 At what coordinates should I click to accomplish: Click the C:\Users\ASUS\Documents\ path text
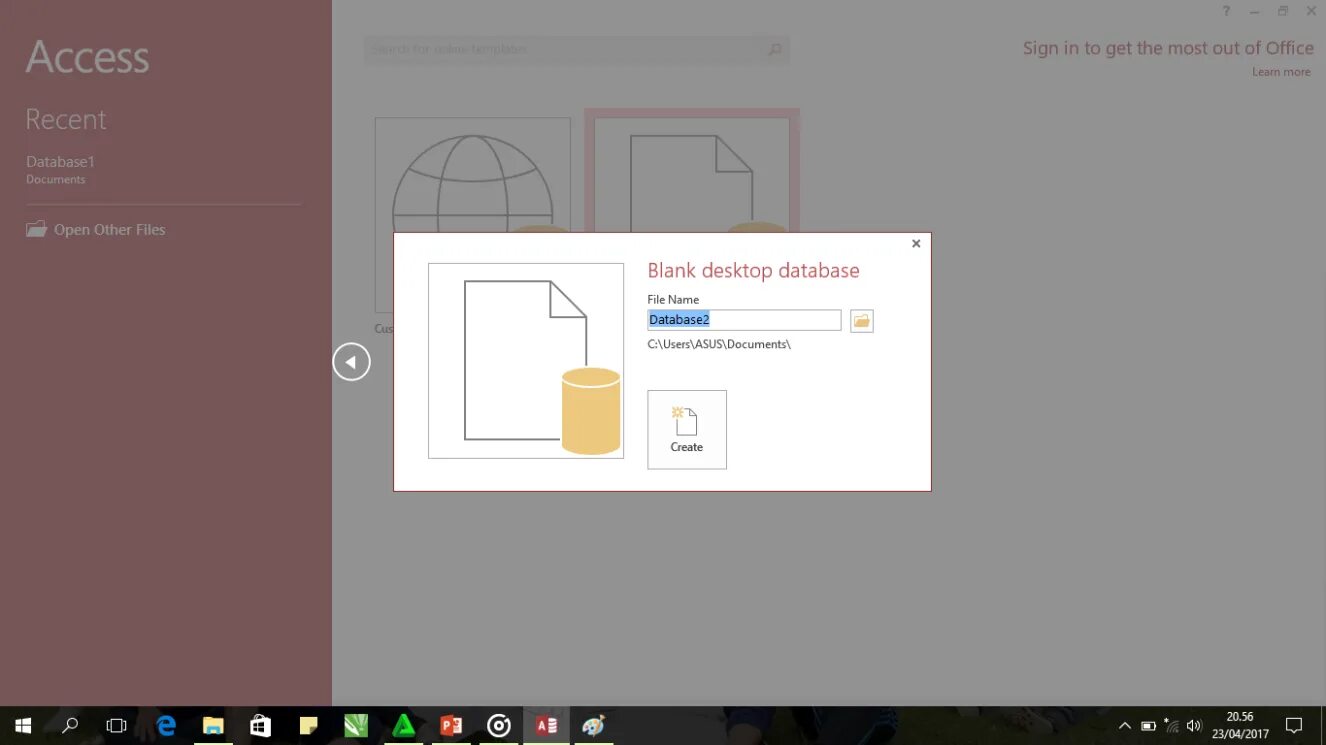pyautogui.click(x=719, y=344)
